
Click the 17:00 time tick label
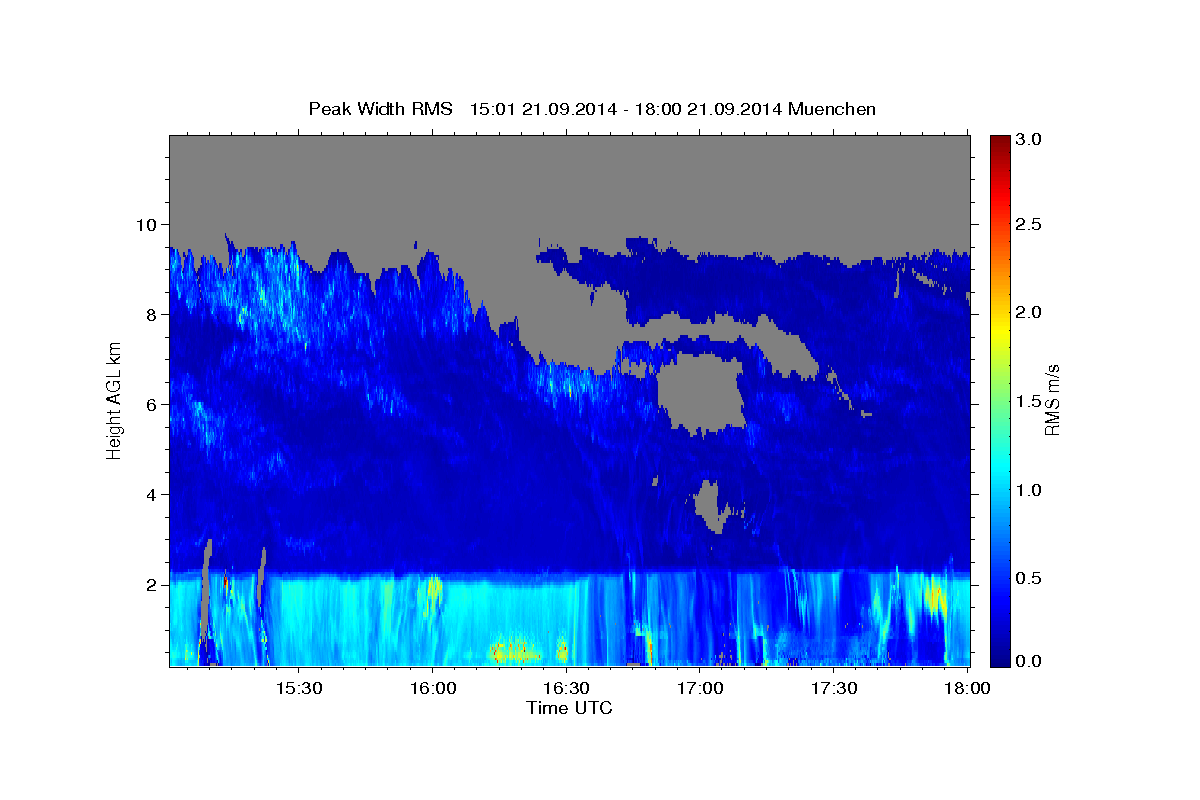(700, 688)
